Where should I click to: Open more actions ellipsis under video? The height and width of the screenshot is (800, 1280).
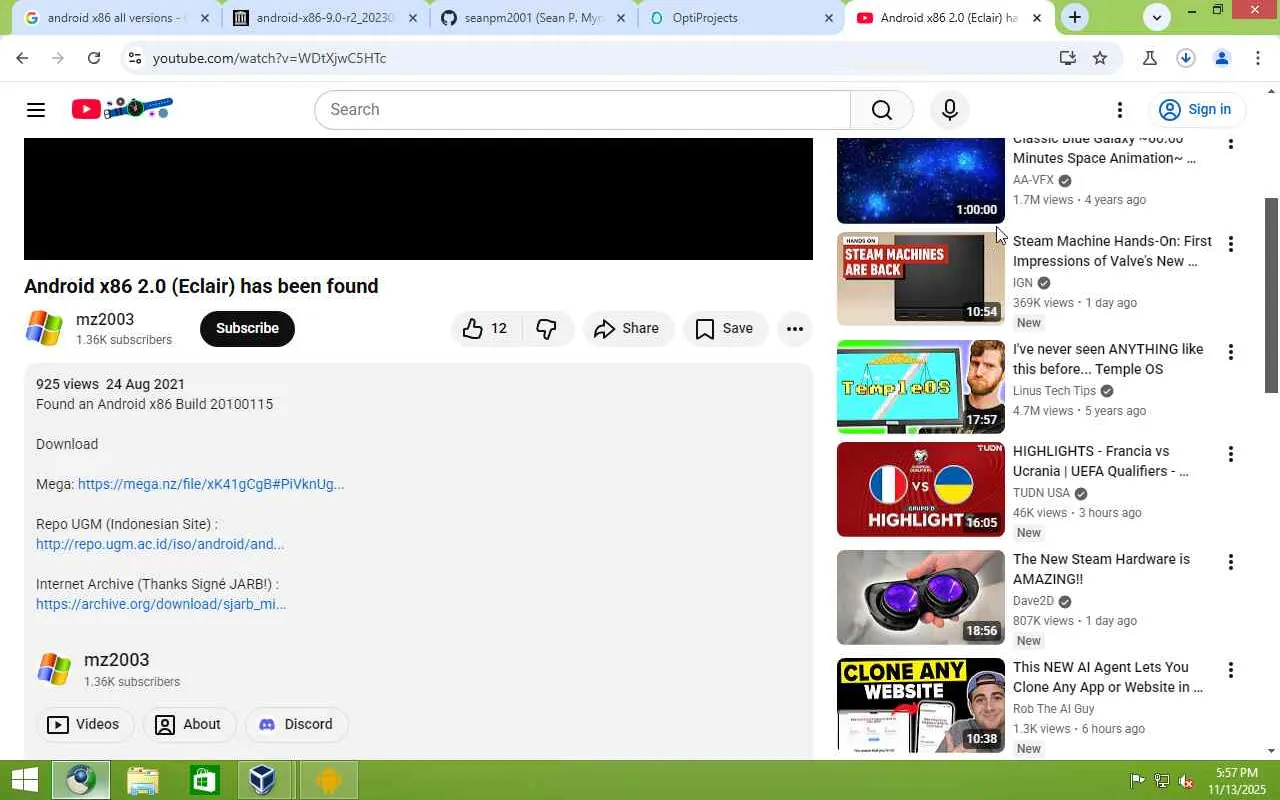click(795, 328)
